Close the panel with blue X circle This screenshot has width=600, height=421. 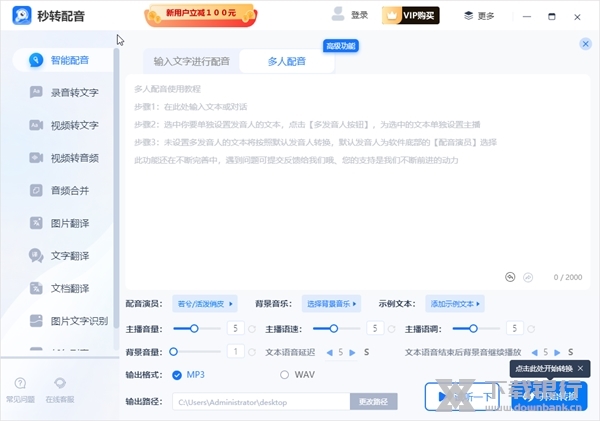coord(585,44)
